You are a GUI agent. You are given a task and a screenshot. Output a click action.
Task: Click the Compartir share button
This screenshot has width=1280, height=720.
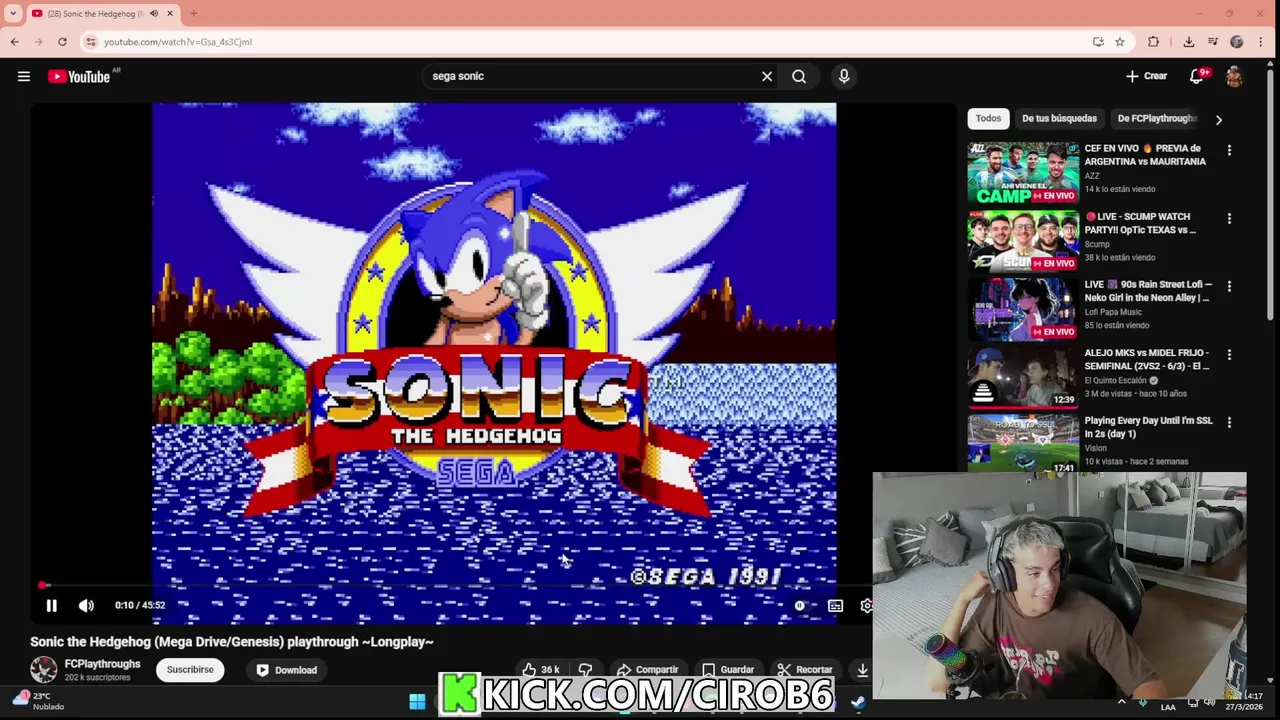(x=648, y=670)
